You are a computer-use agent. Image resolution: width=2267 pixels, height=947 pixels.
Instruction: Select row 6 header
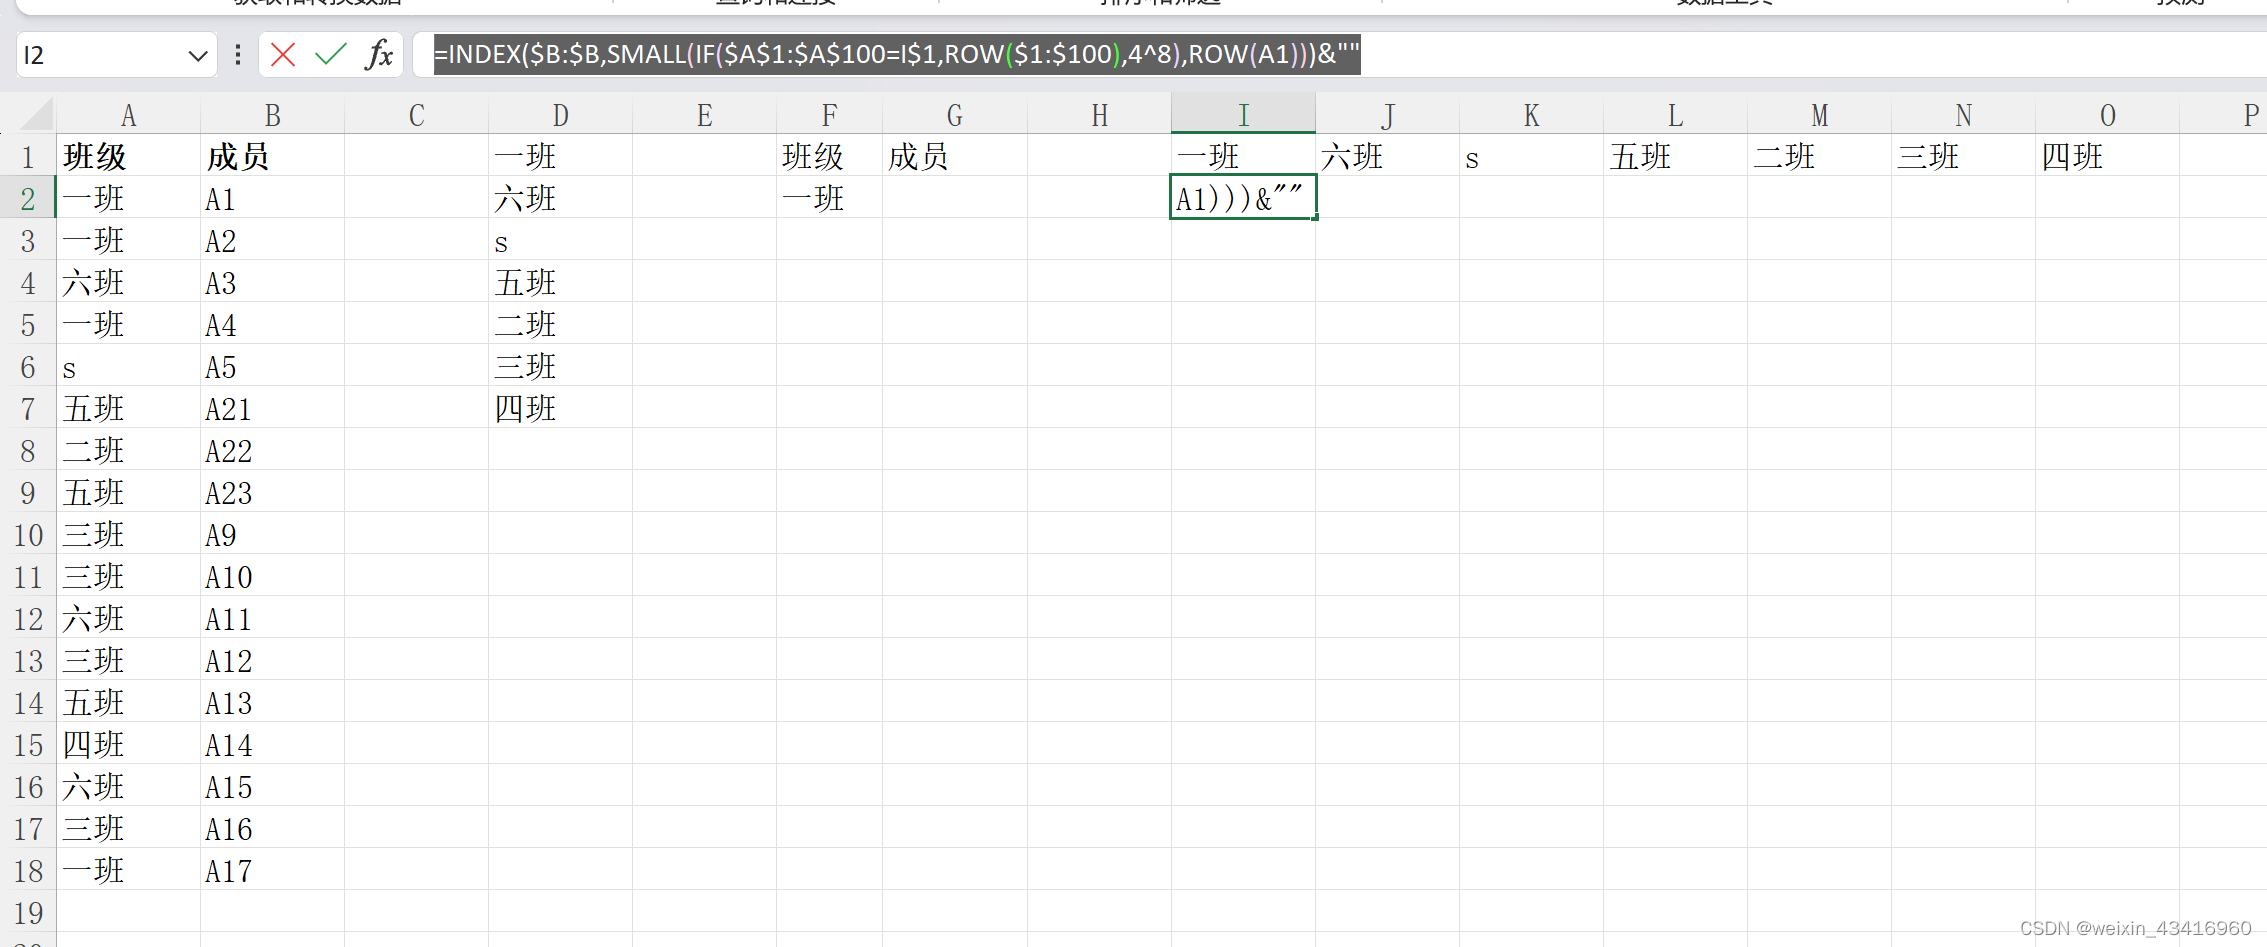pos(28,366)
